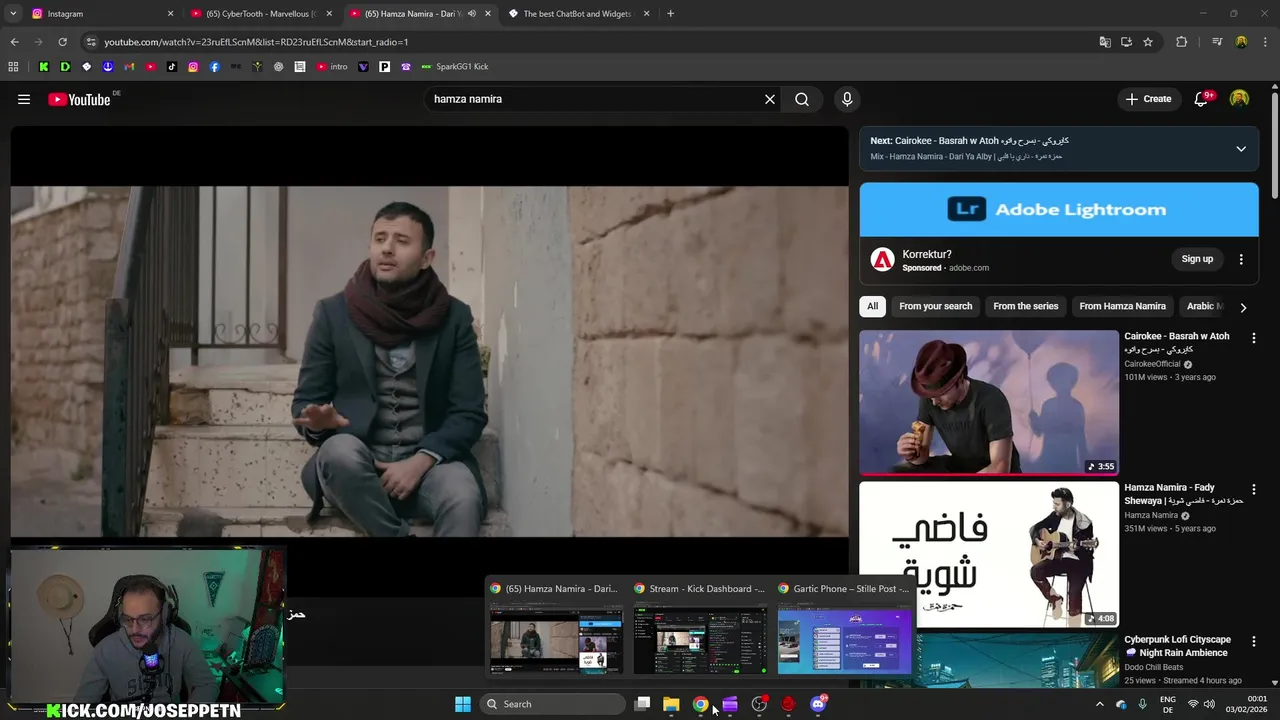Screen dimensions: 1280x720
Task: Show hidden system tray icons chevron
Action: (x=1100, y=704)
